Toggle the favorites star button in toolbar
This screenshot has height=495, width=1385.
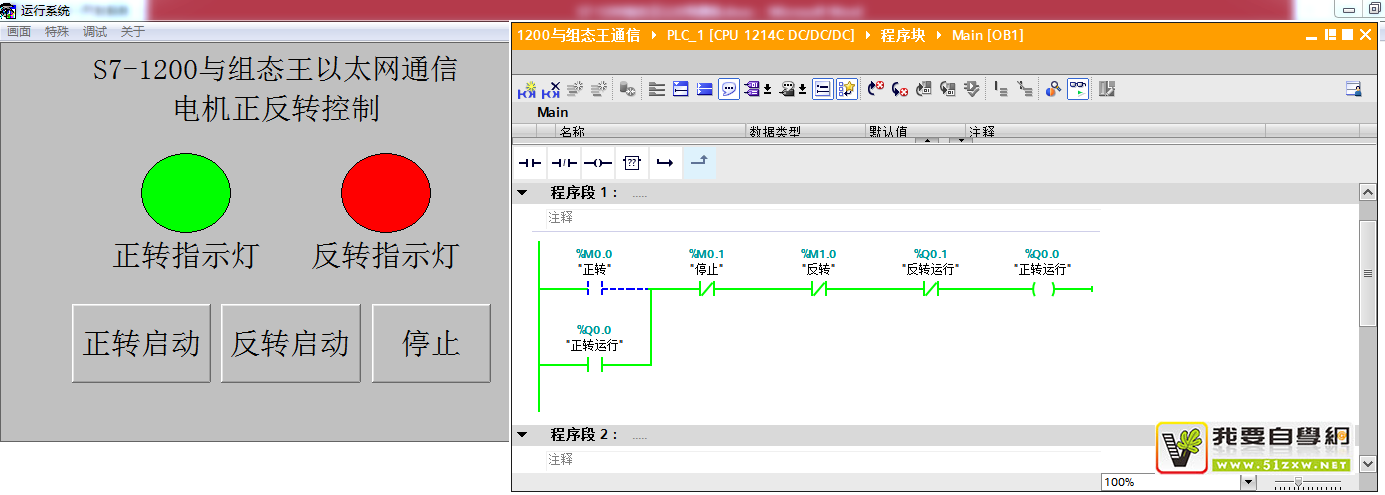pos(846,89)
